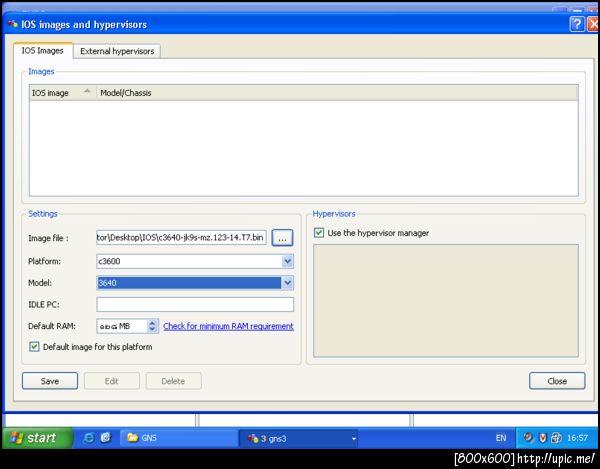Open the Model dropdown showing 3640

click(195, 283)
